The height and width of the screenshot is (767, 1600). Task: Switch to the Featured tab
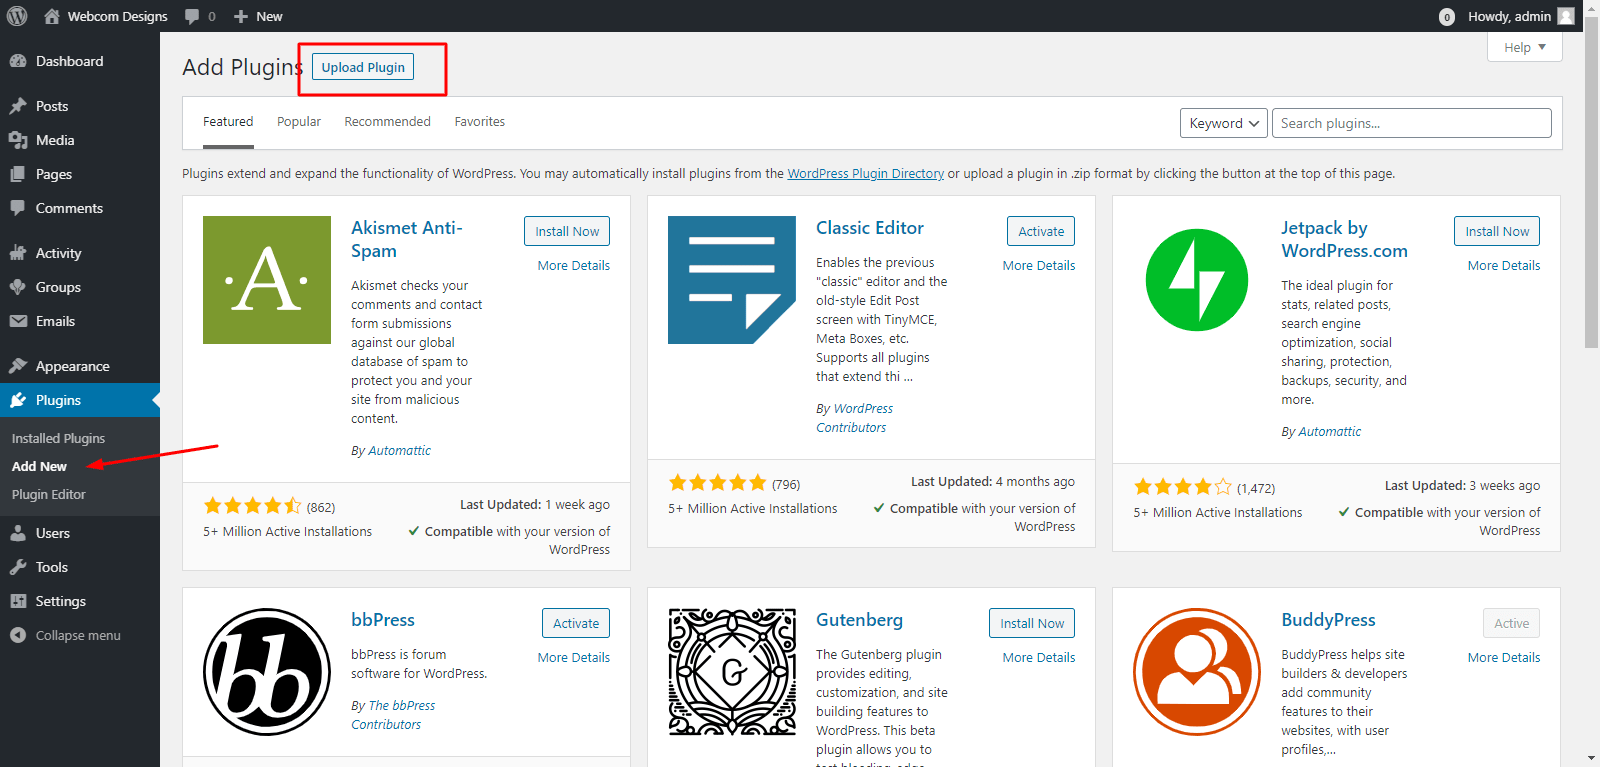pos(228,122)
